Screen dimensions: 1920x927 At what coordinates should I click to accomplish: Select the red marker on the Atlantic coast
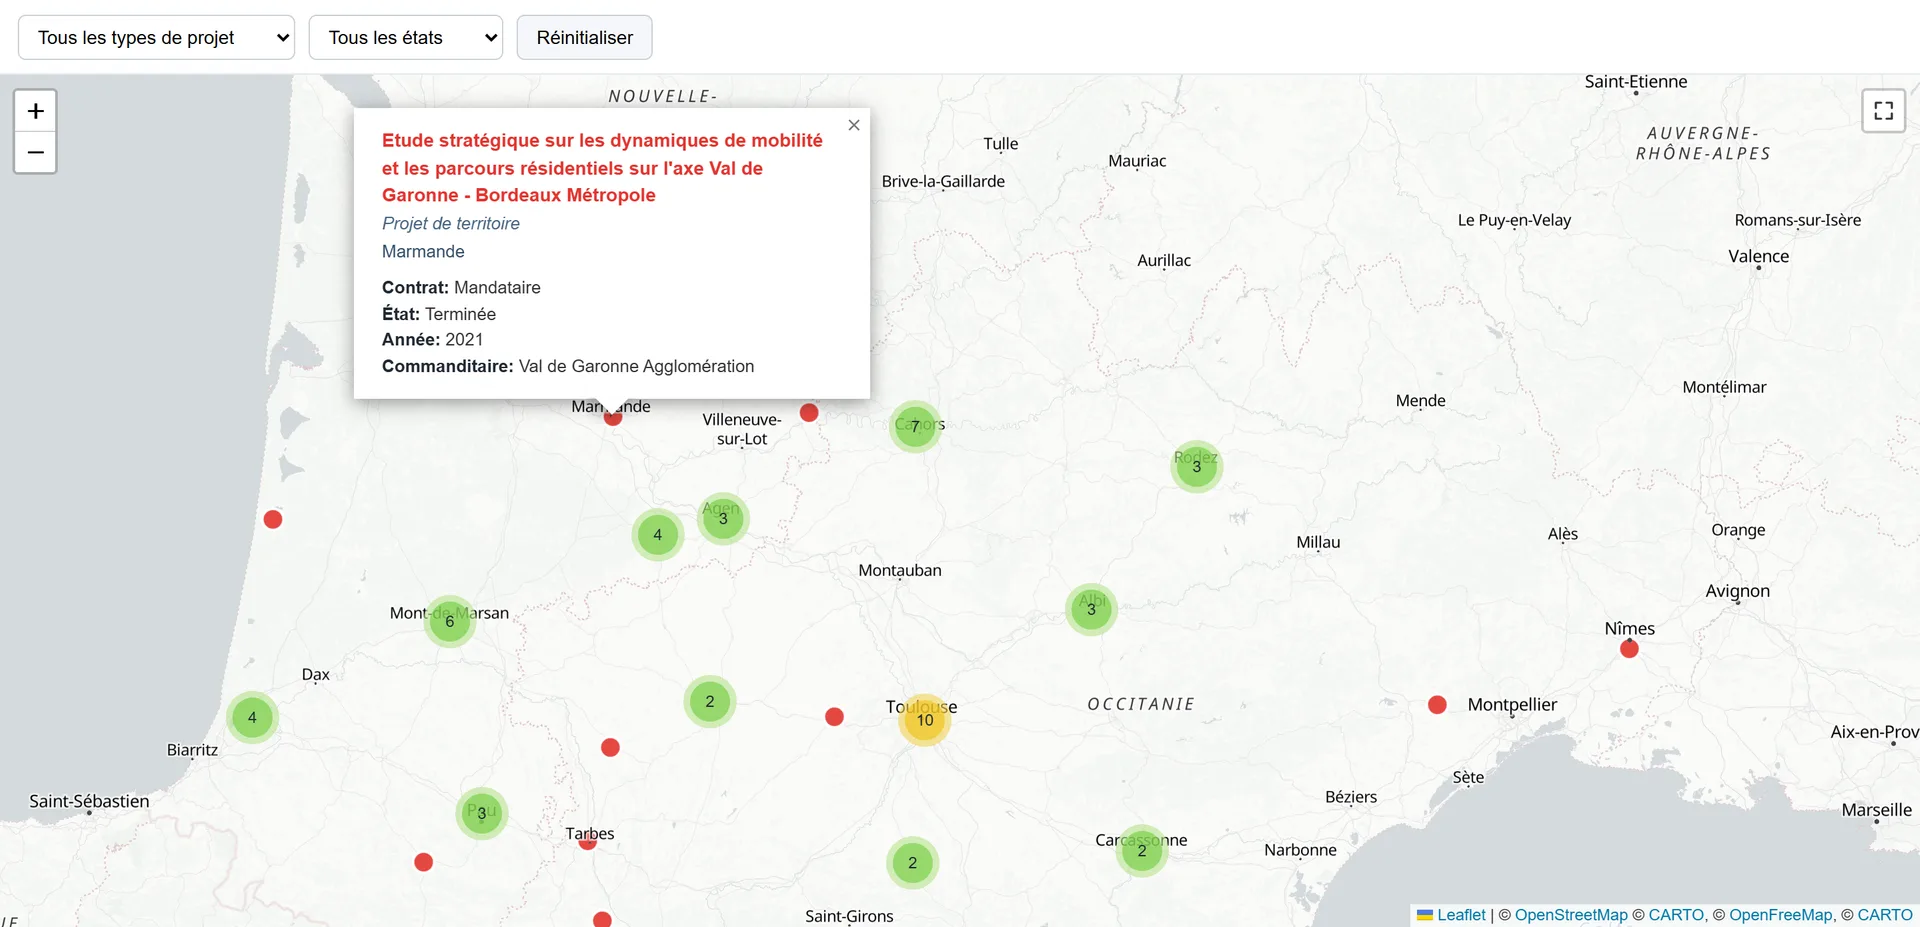point(273,519)
